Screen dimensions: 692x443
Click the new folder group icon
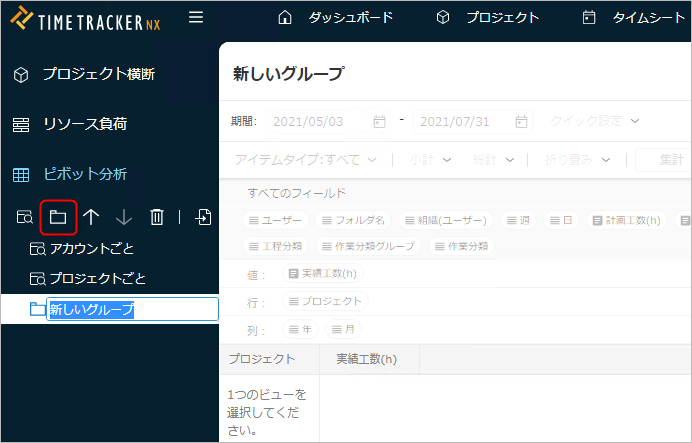tap(59, 216)
